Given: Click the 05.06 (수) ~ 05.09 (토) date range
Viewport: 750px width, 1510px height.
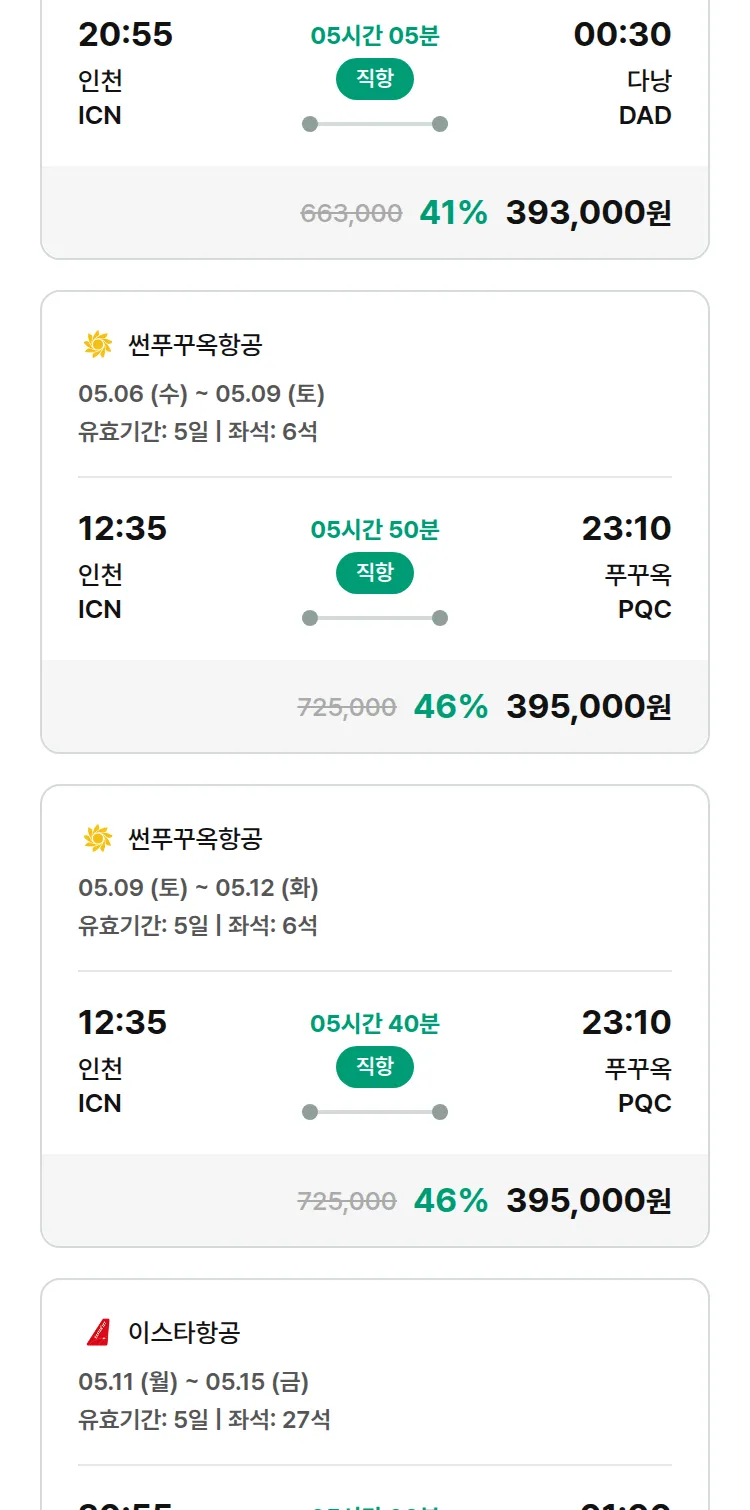Looking at the screenshot, I should click(201, 394).
